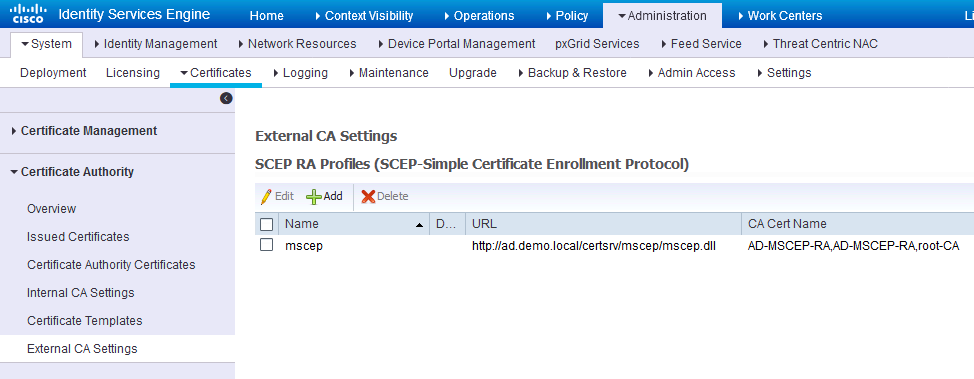
Task: Open the Admin Access menu
Action: pyautogui.click(x=691, y=73)
